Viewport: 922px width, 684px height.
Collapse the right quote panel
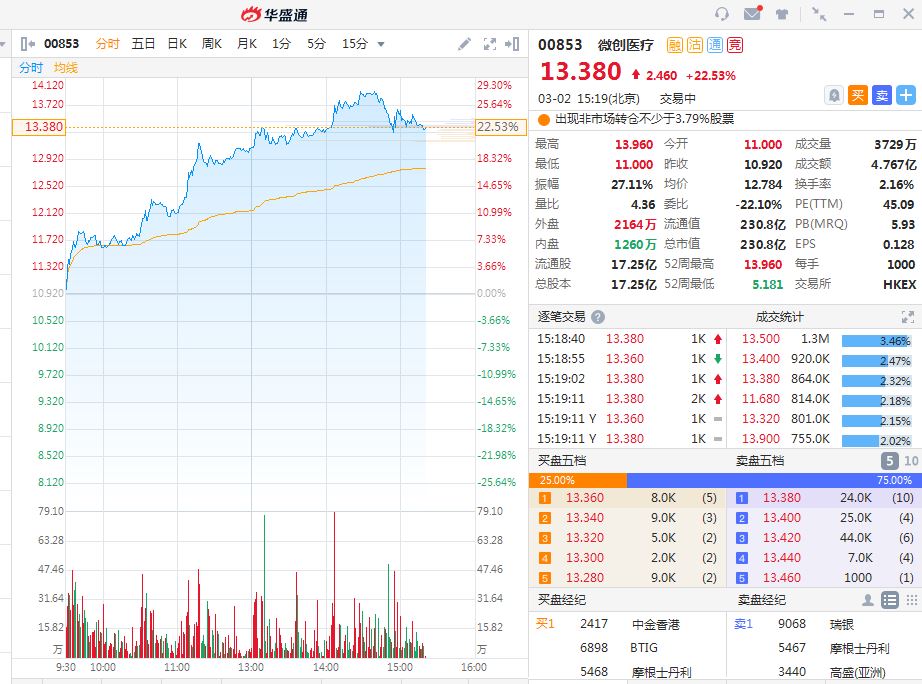point(513,44)
